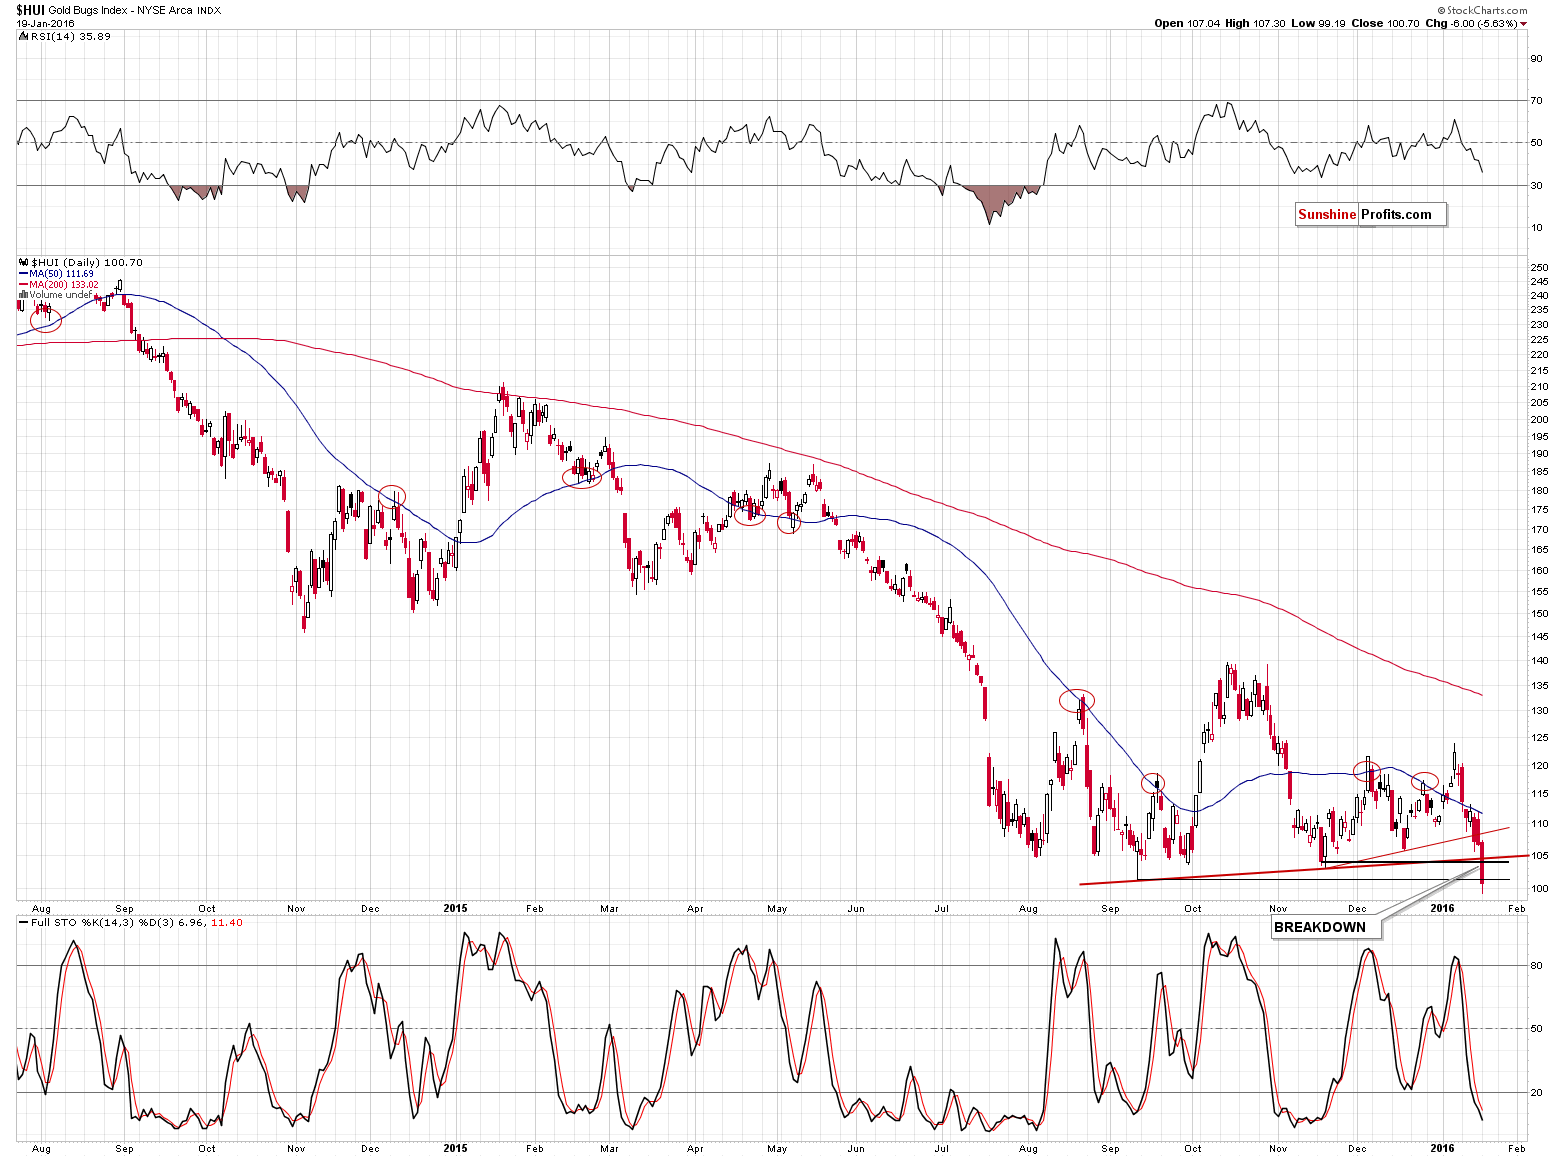The height and width of the screenshot is (1157, 1565).
Task: Click the 2016 label on price axis
Action: click(x=1442, y=908)
